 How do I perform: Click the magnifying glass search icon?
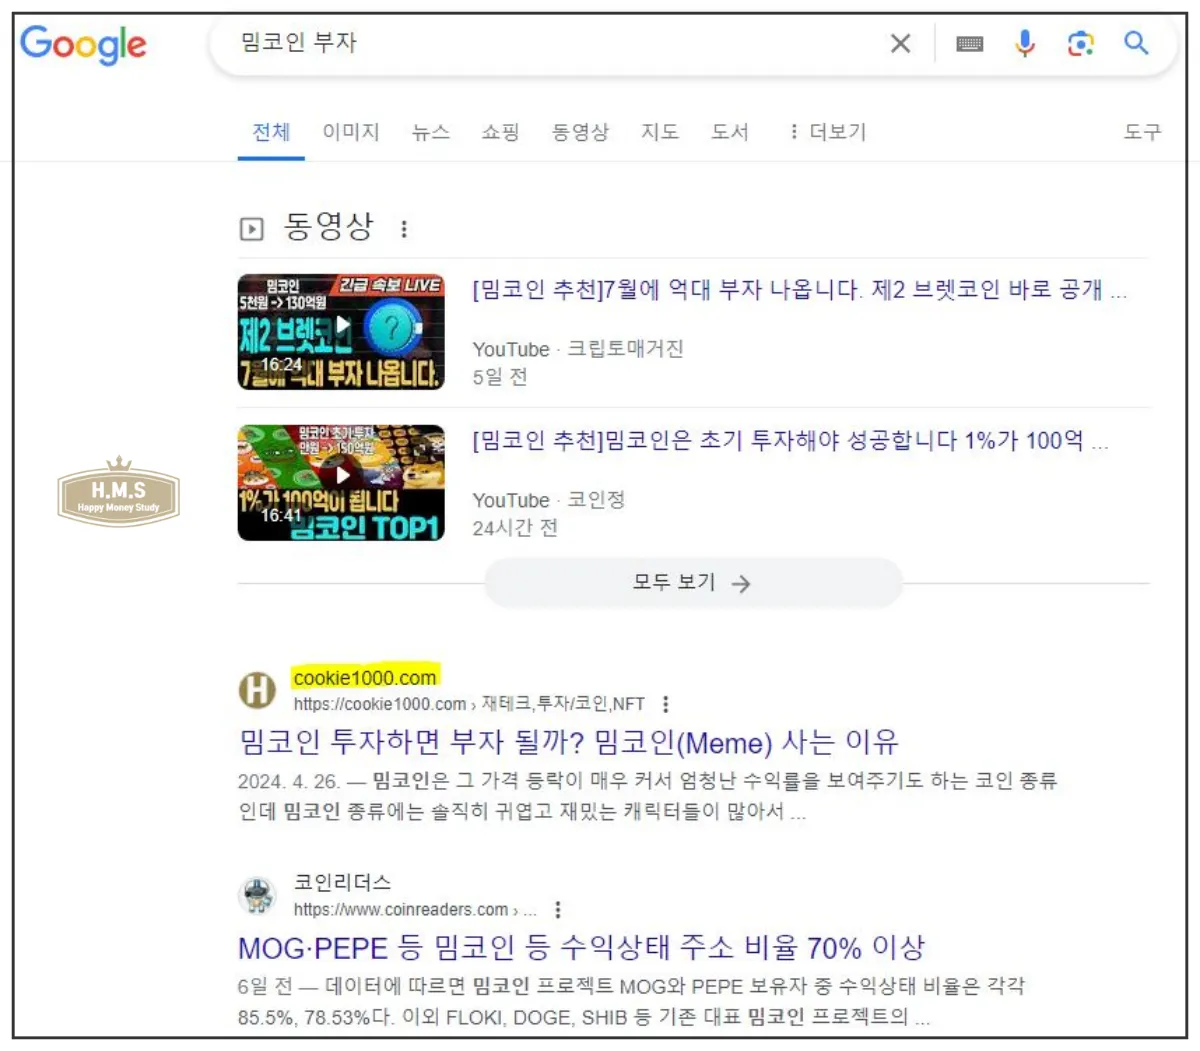(1136, 43)
